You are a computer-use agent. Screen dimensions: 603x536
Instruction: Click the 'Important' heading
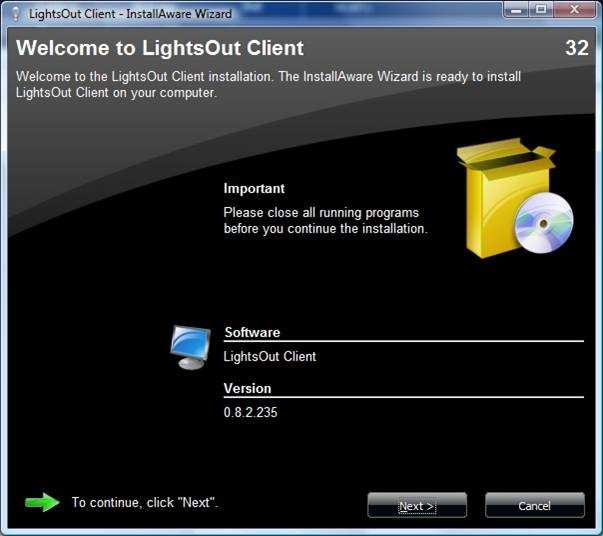coord(254,188)
